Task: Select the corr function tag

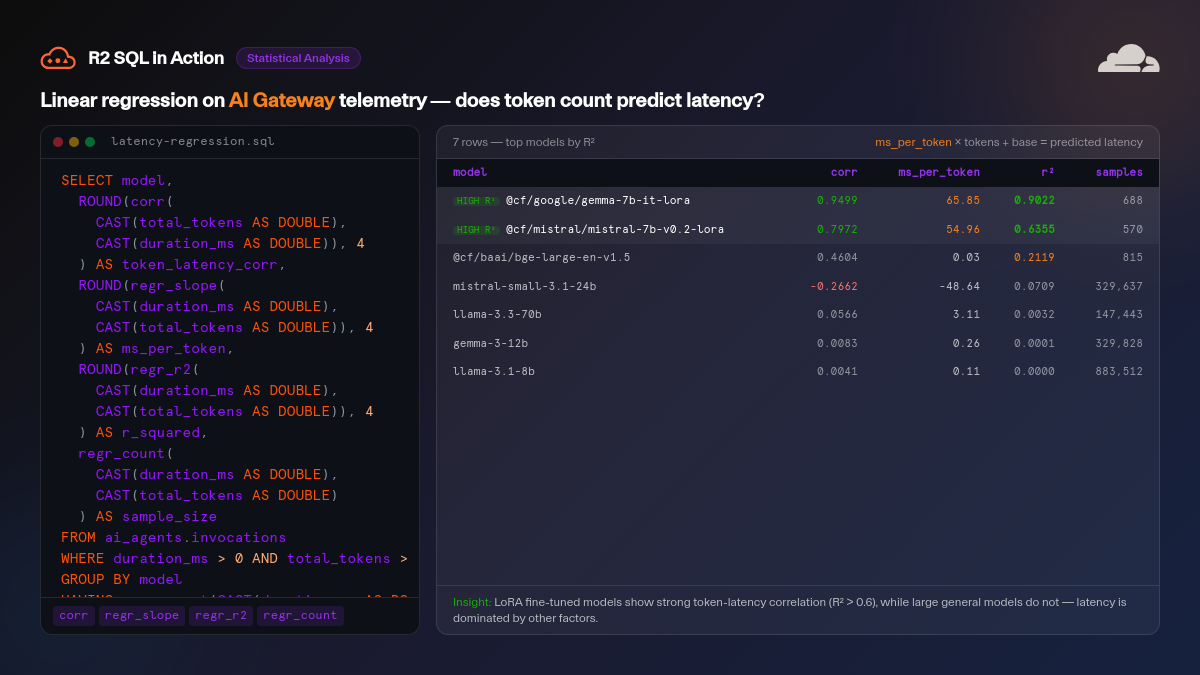Action: [x=74, y=616]
